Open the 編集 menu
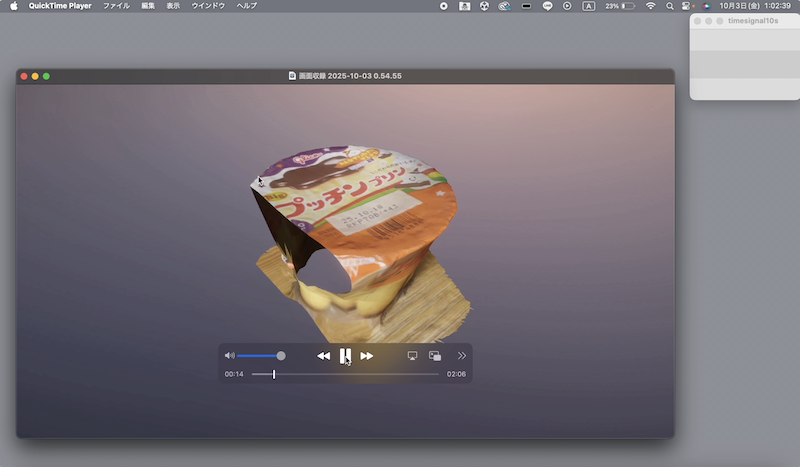Viewport: 800px width, 467px height. point(148,6)
